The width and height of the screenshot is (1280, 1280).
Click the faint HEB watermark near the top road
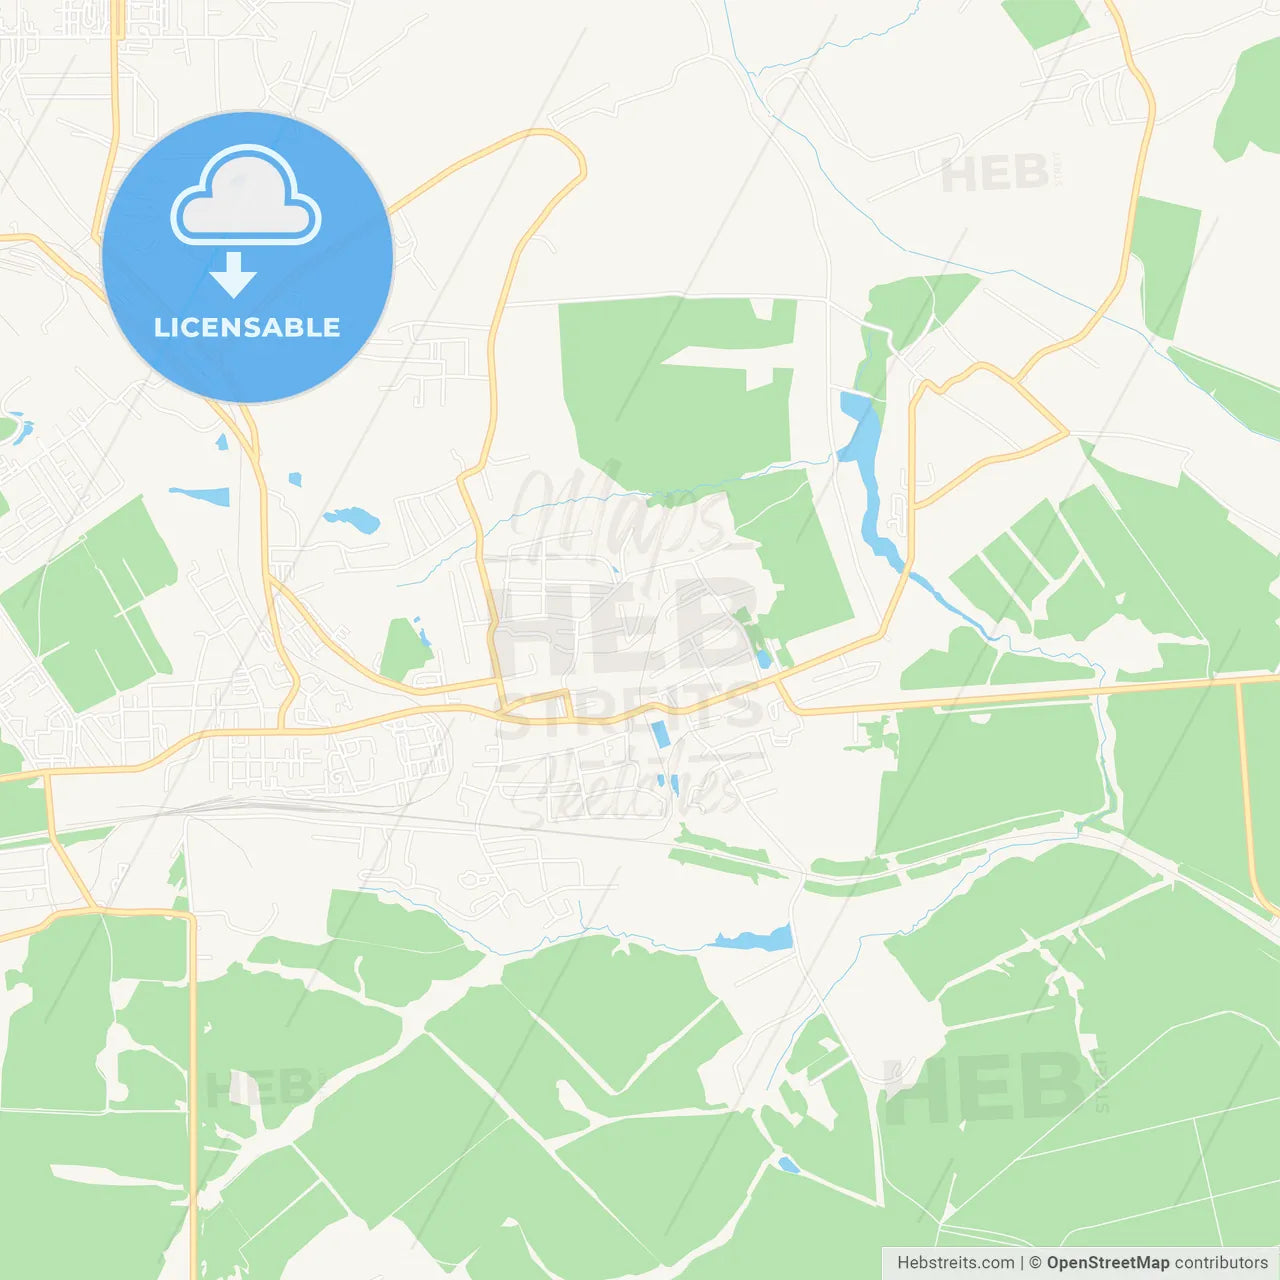coord(1000,174)
